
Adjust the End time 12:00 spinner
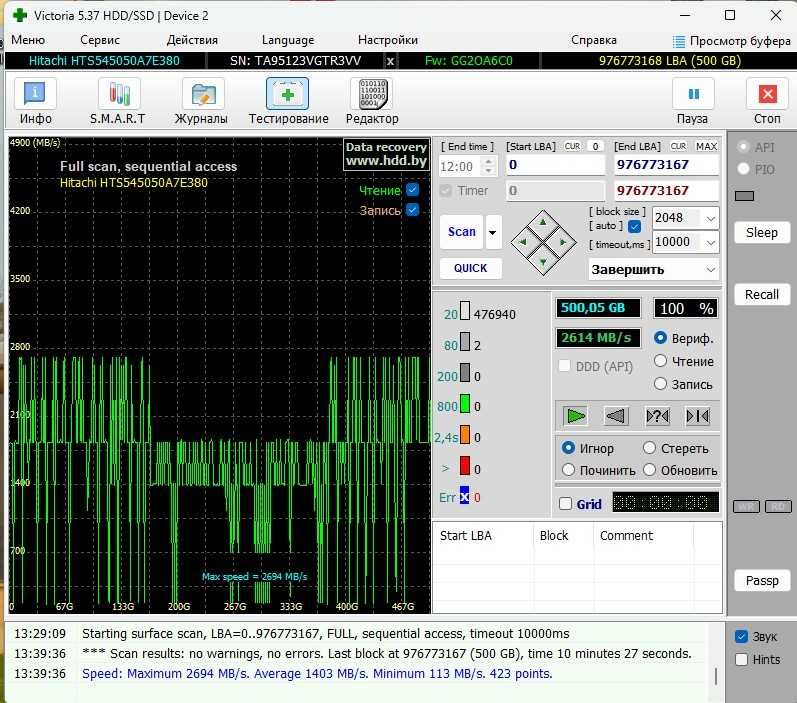click(x=488, y=166)
